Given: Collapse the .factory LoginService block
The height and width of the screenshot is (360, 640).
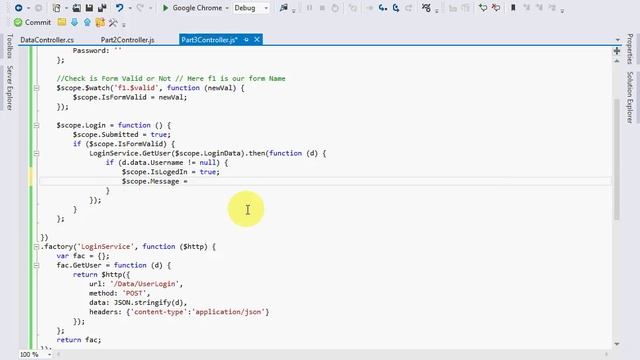Looking at the screenshot, I should click(x=36, y=247).
